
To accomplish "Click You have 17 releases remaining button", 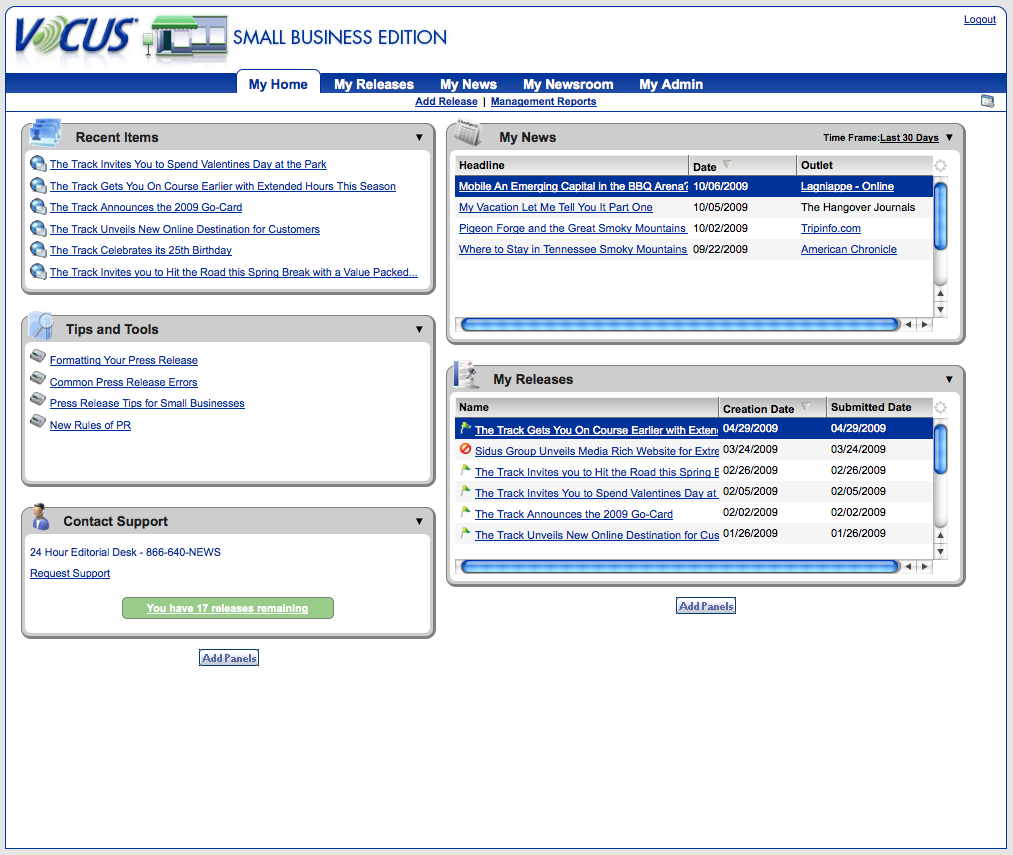I will coord(227,608).
